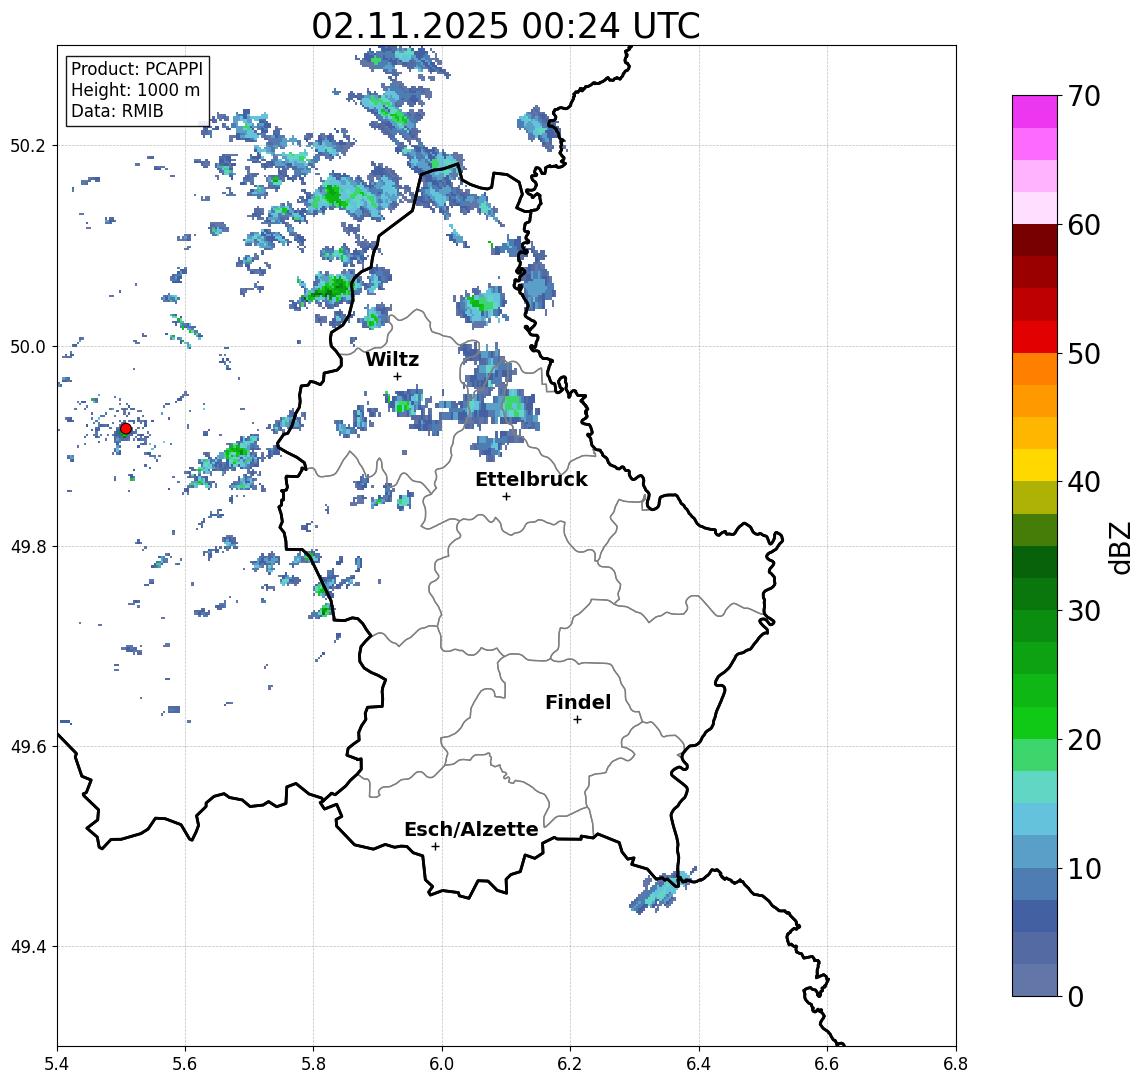Click the colorbar tick label 0
Viewport: 1145px width, 1084px height.
coord(1076,996)
